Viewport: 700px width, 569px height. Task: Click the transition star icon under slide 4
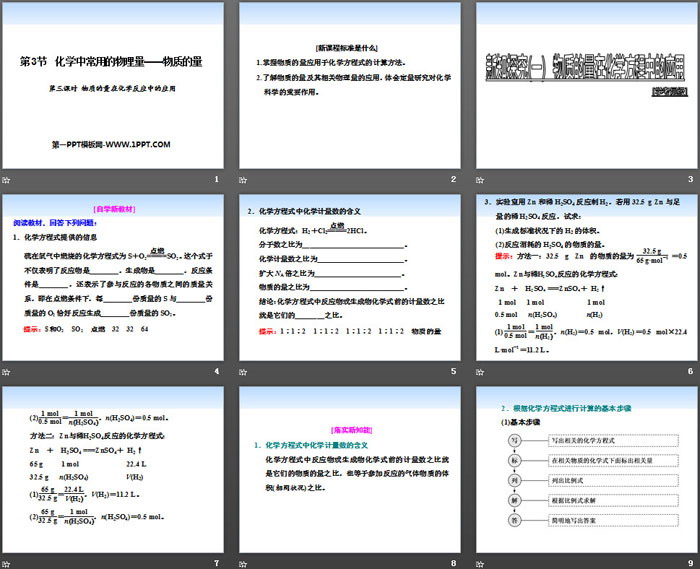8,371
